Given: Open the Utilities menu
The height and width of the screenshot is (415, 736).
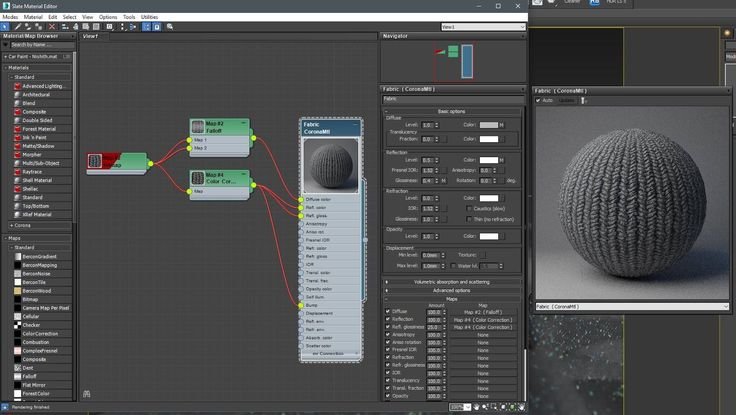Looking at the screenshot, I should (x=149, y=17).
